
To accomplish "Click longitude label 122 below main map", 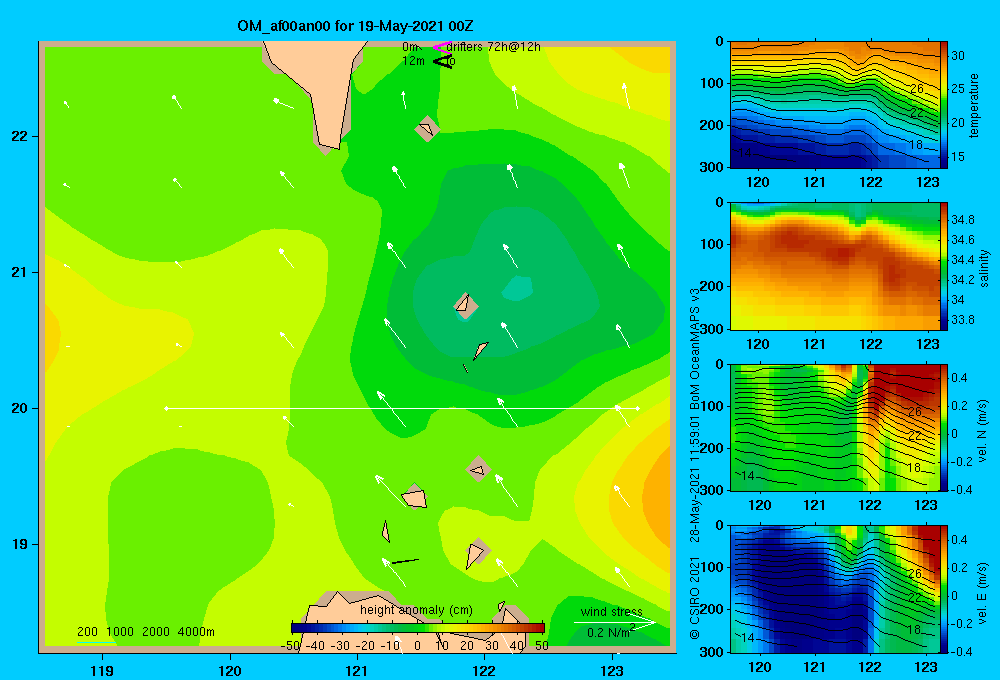I will pyautogui.click(x=484, y=670).
